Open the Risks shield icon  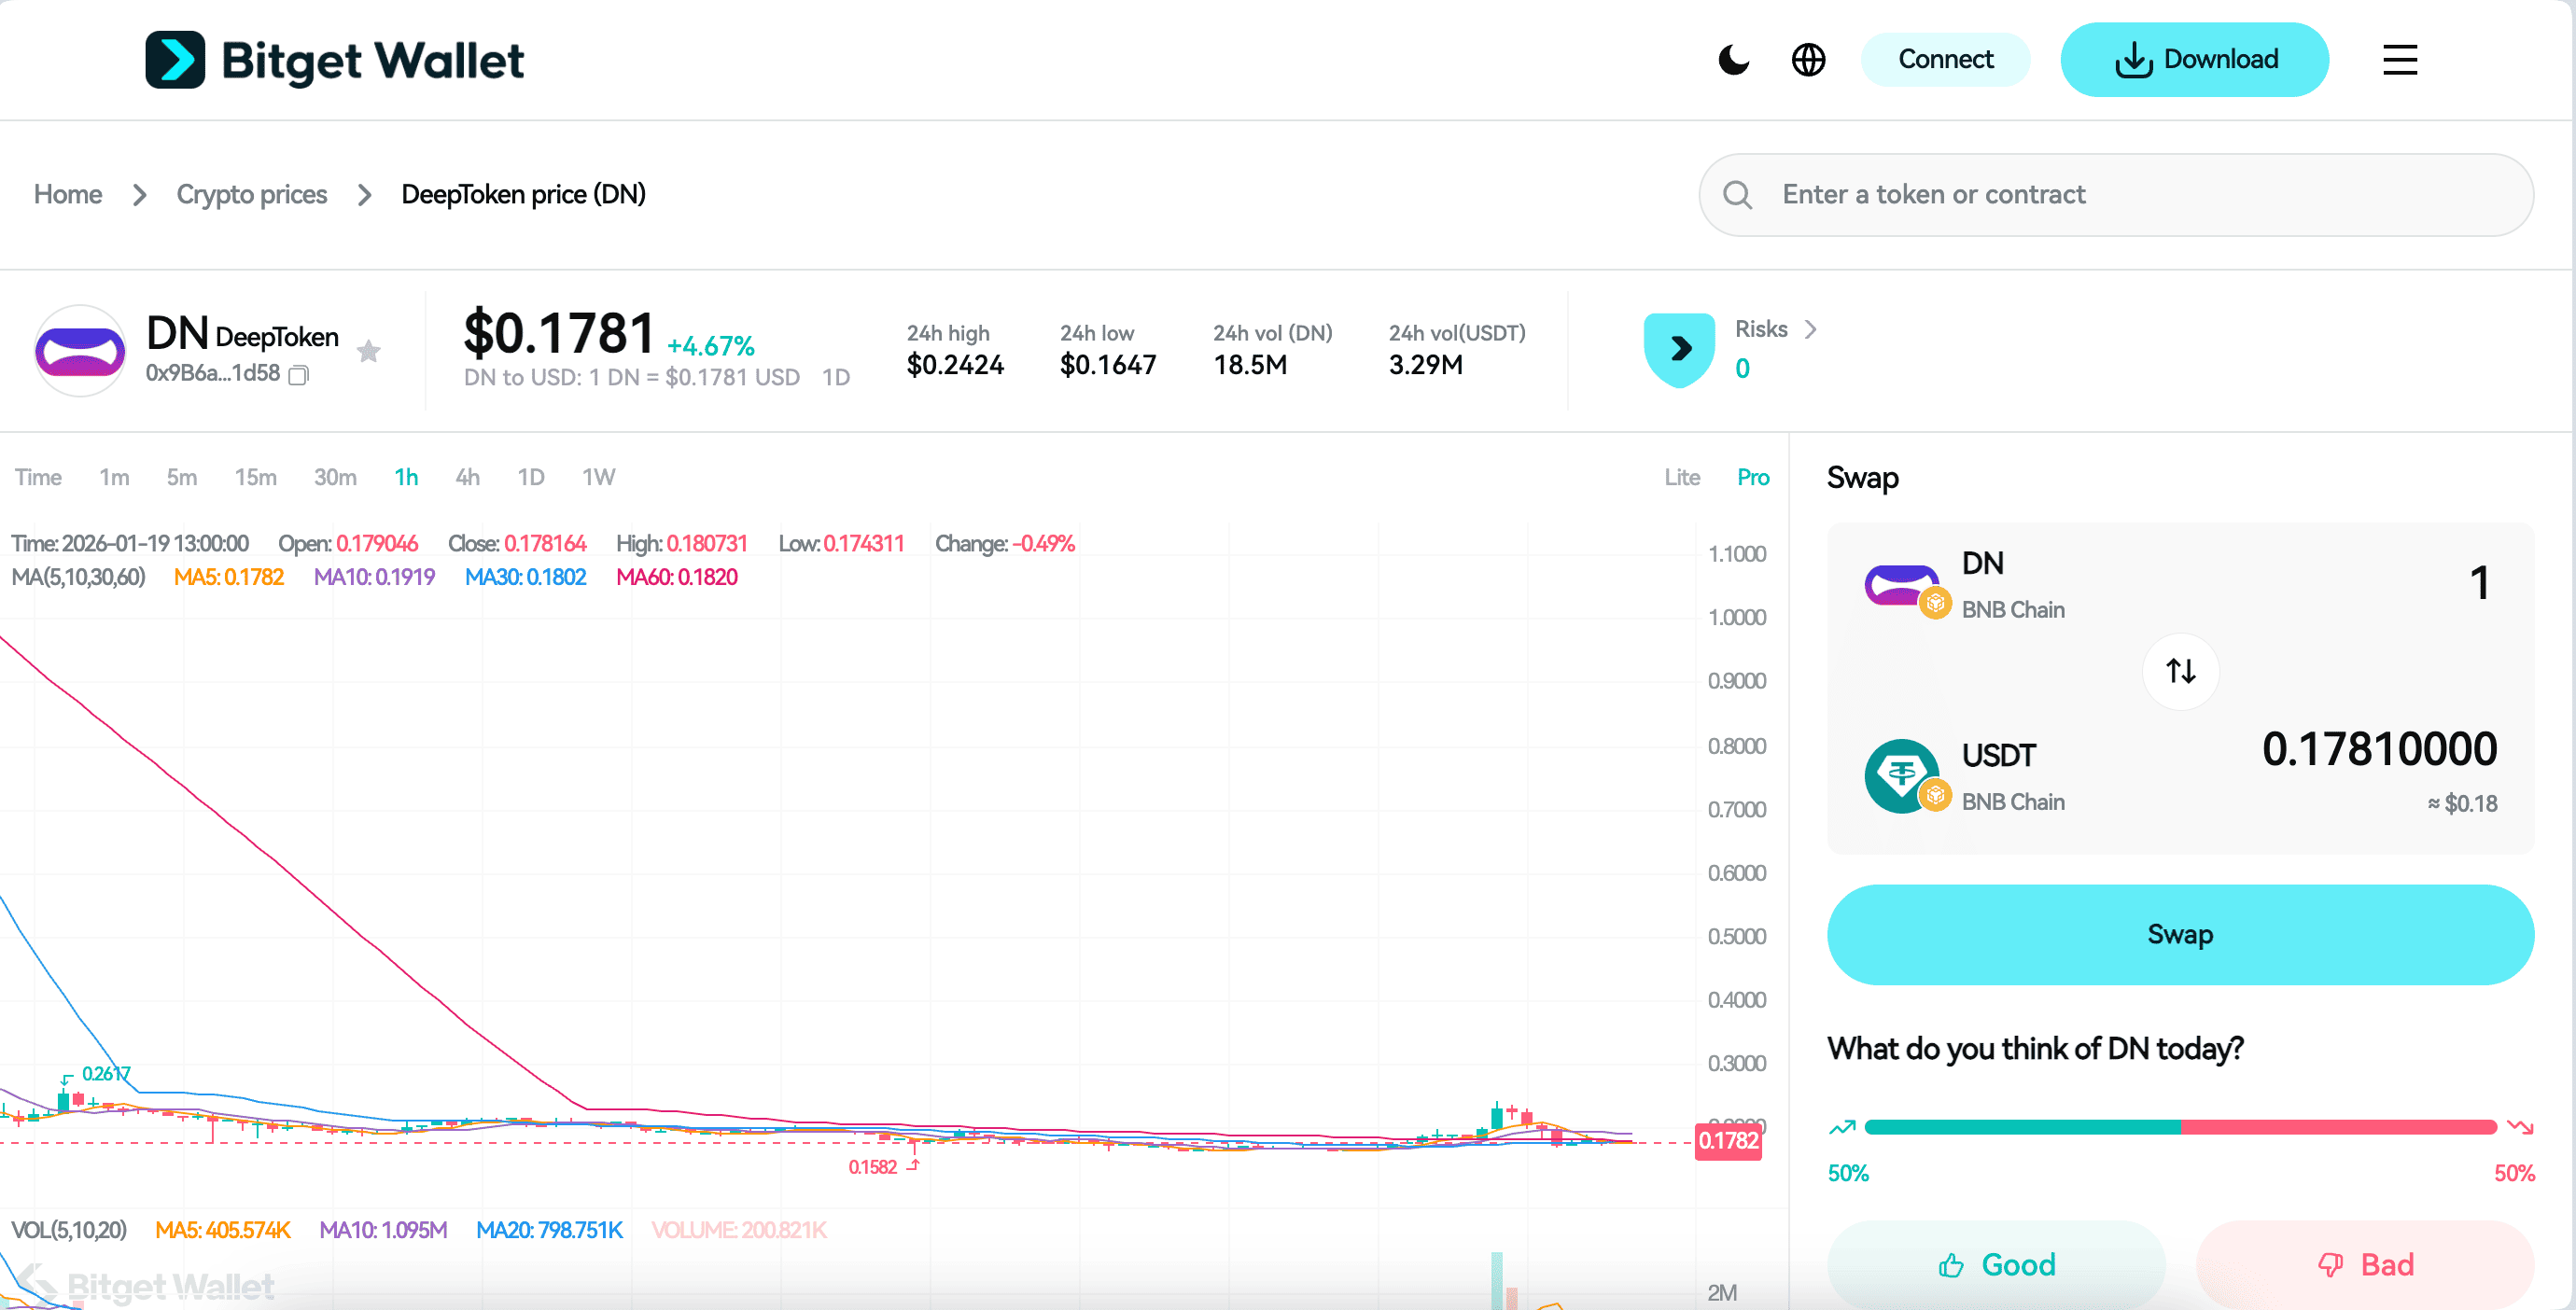pos(1679,348)
